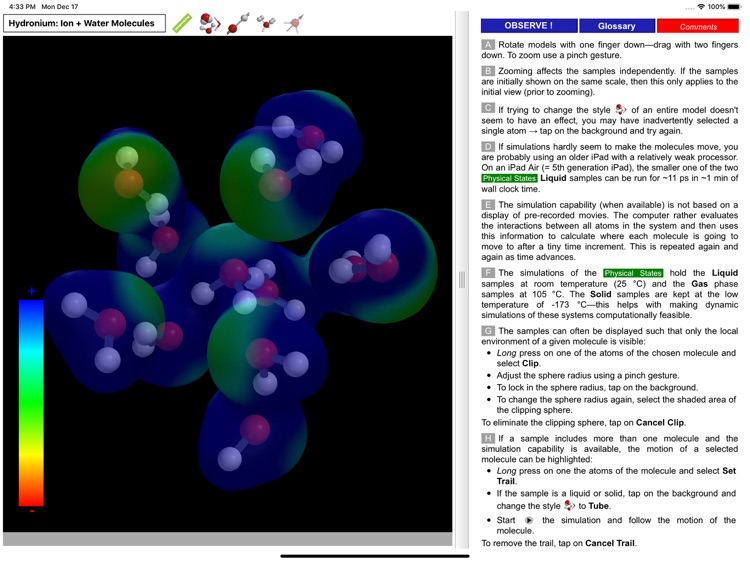Tap the gray 'B' paragraph marker

click(488, 71)
